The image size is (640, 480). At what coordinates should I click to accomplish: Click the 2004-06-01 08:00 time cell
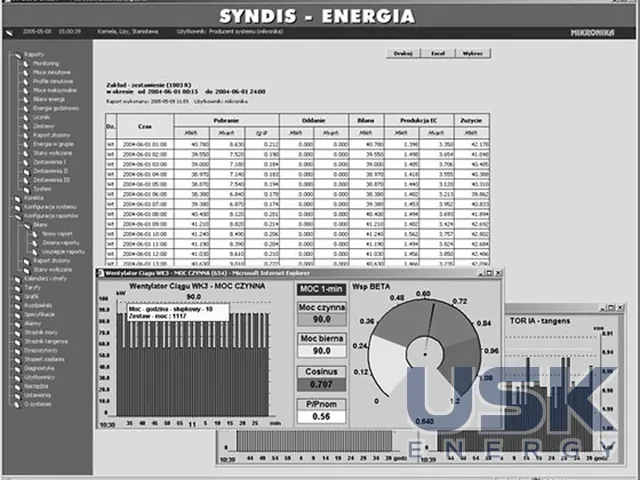[145, 214]
